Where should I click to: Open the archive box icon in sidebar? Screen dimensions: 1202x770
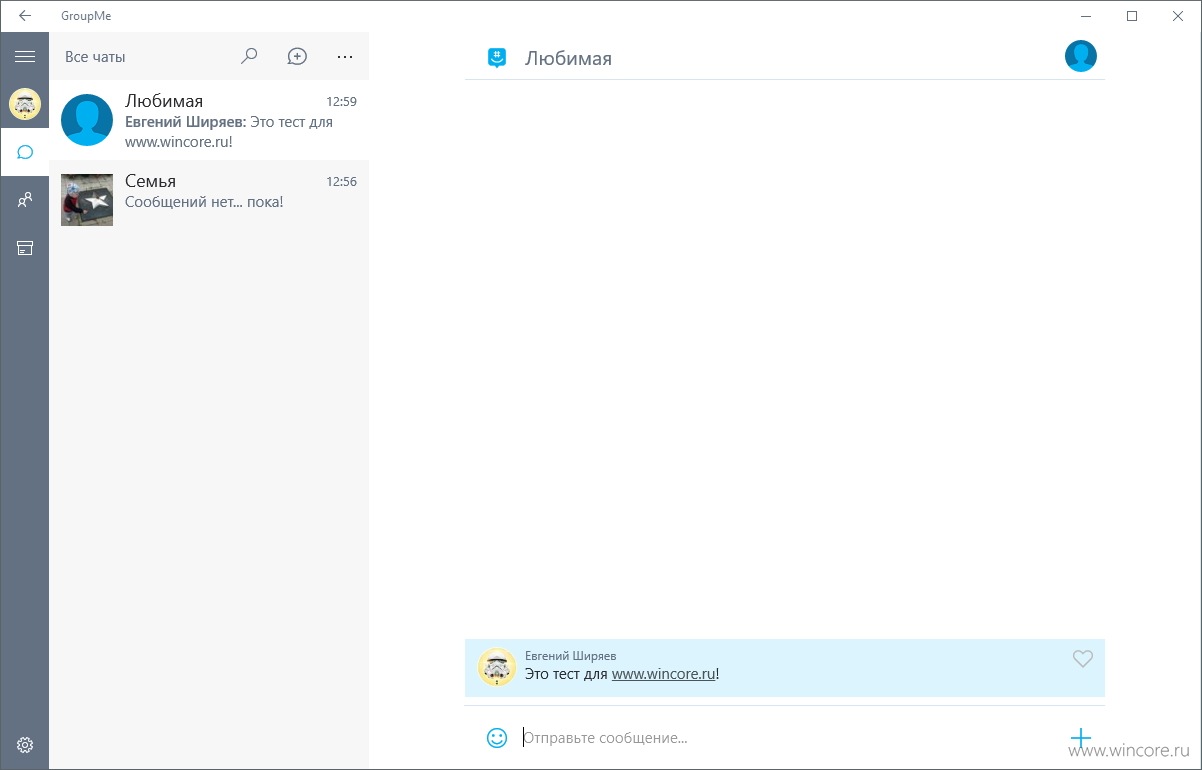[25, 248]
